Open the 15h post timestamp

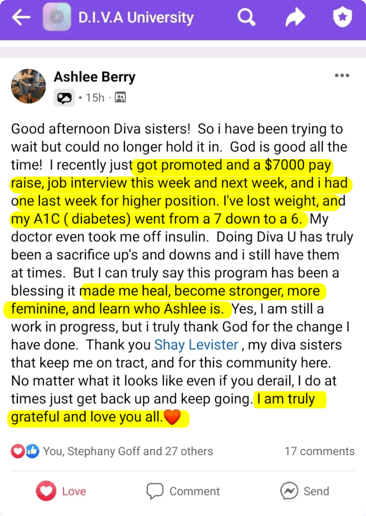tap(95, 98)
